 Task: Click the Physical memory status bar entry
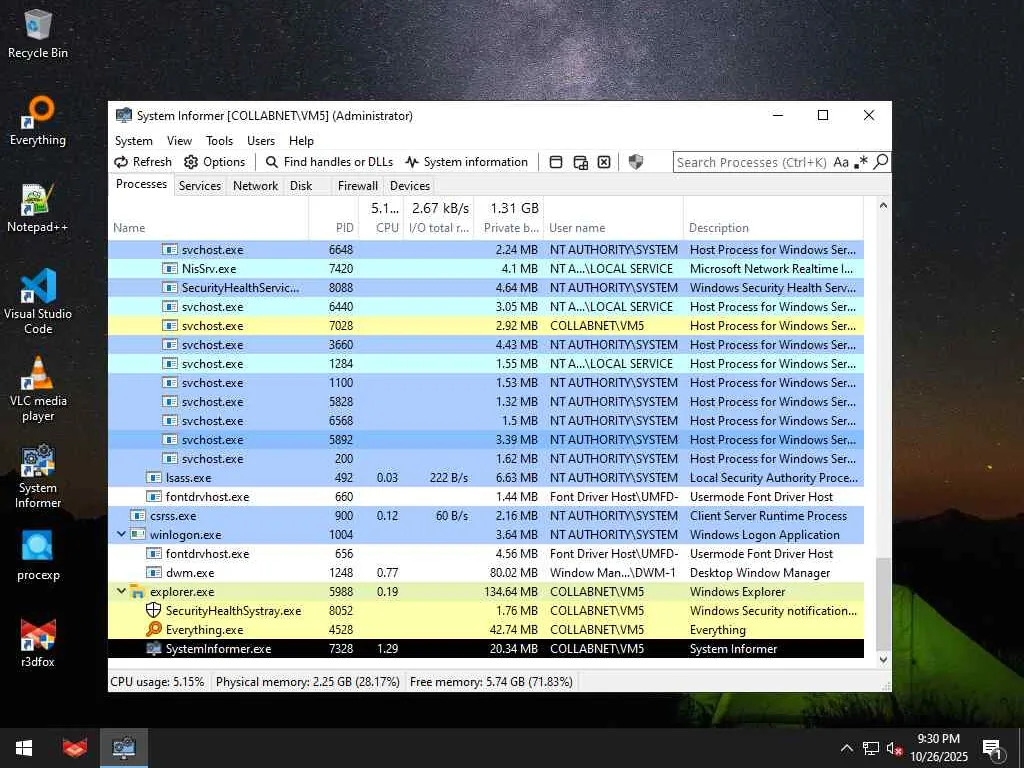coord(308,682)
